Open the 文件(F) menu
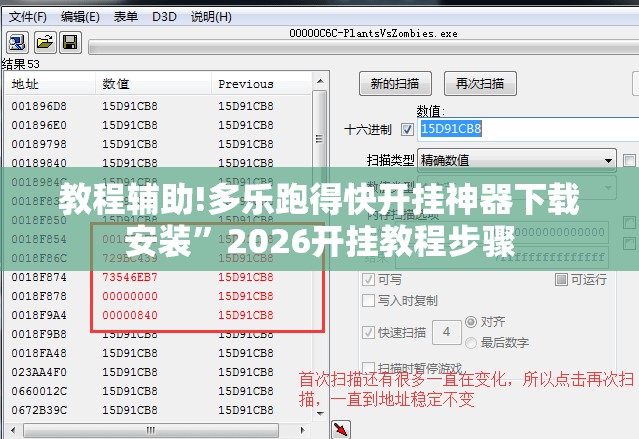The width and height of the screenshot is (639, 439). click(28, 17)
